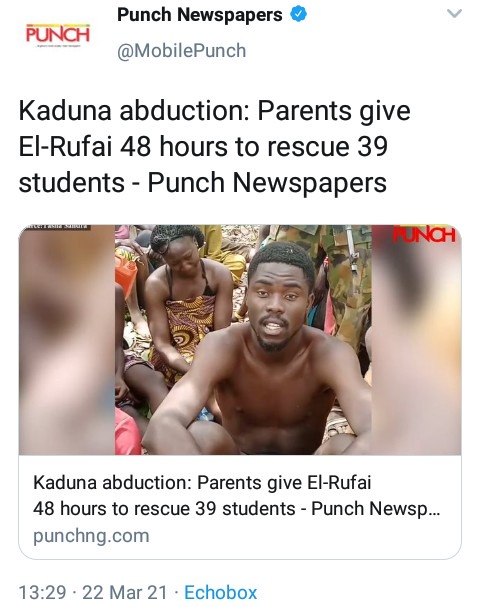480x607 pixels.
Task: Click the 22 Mar 21 date
Action: pyautogui.click(x=125, y=593)
